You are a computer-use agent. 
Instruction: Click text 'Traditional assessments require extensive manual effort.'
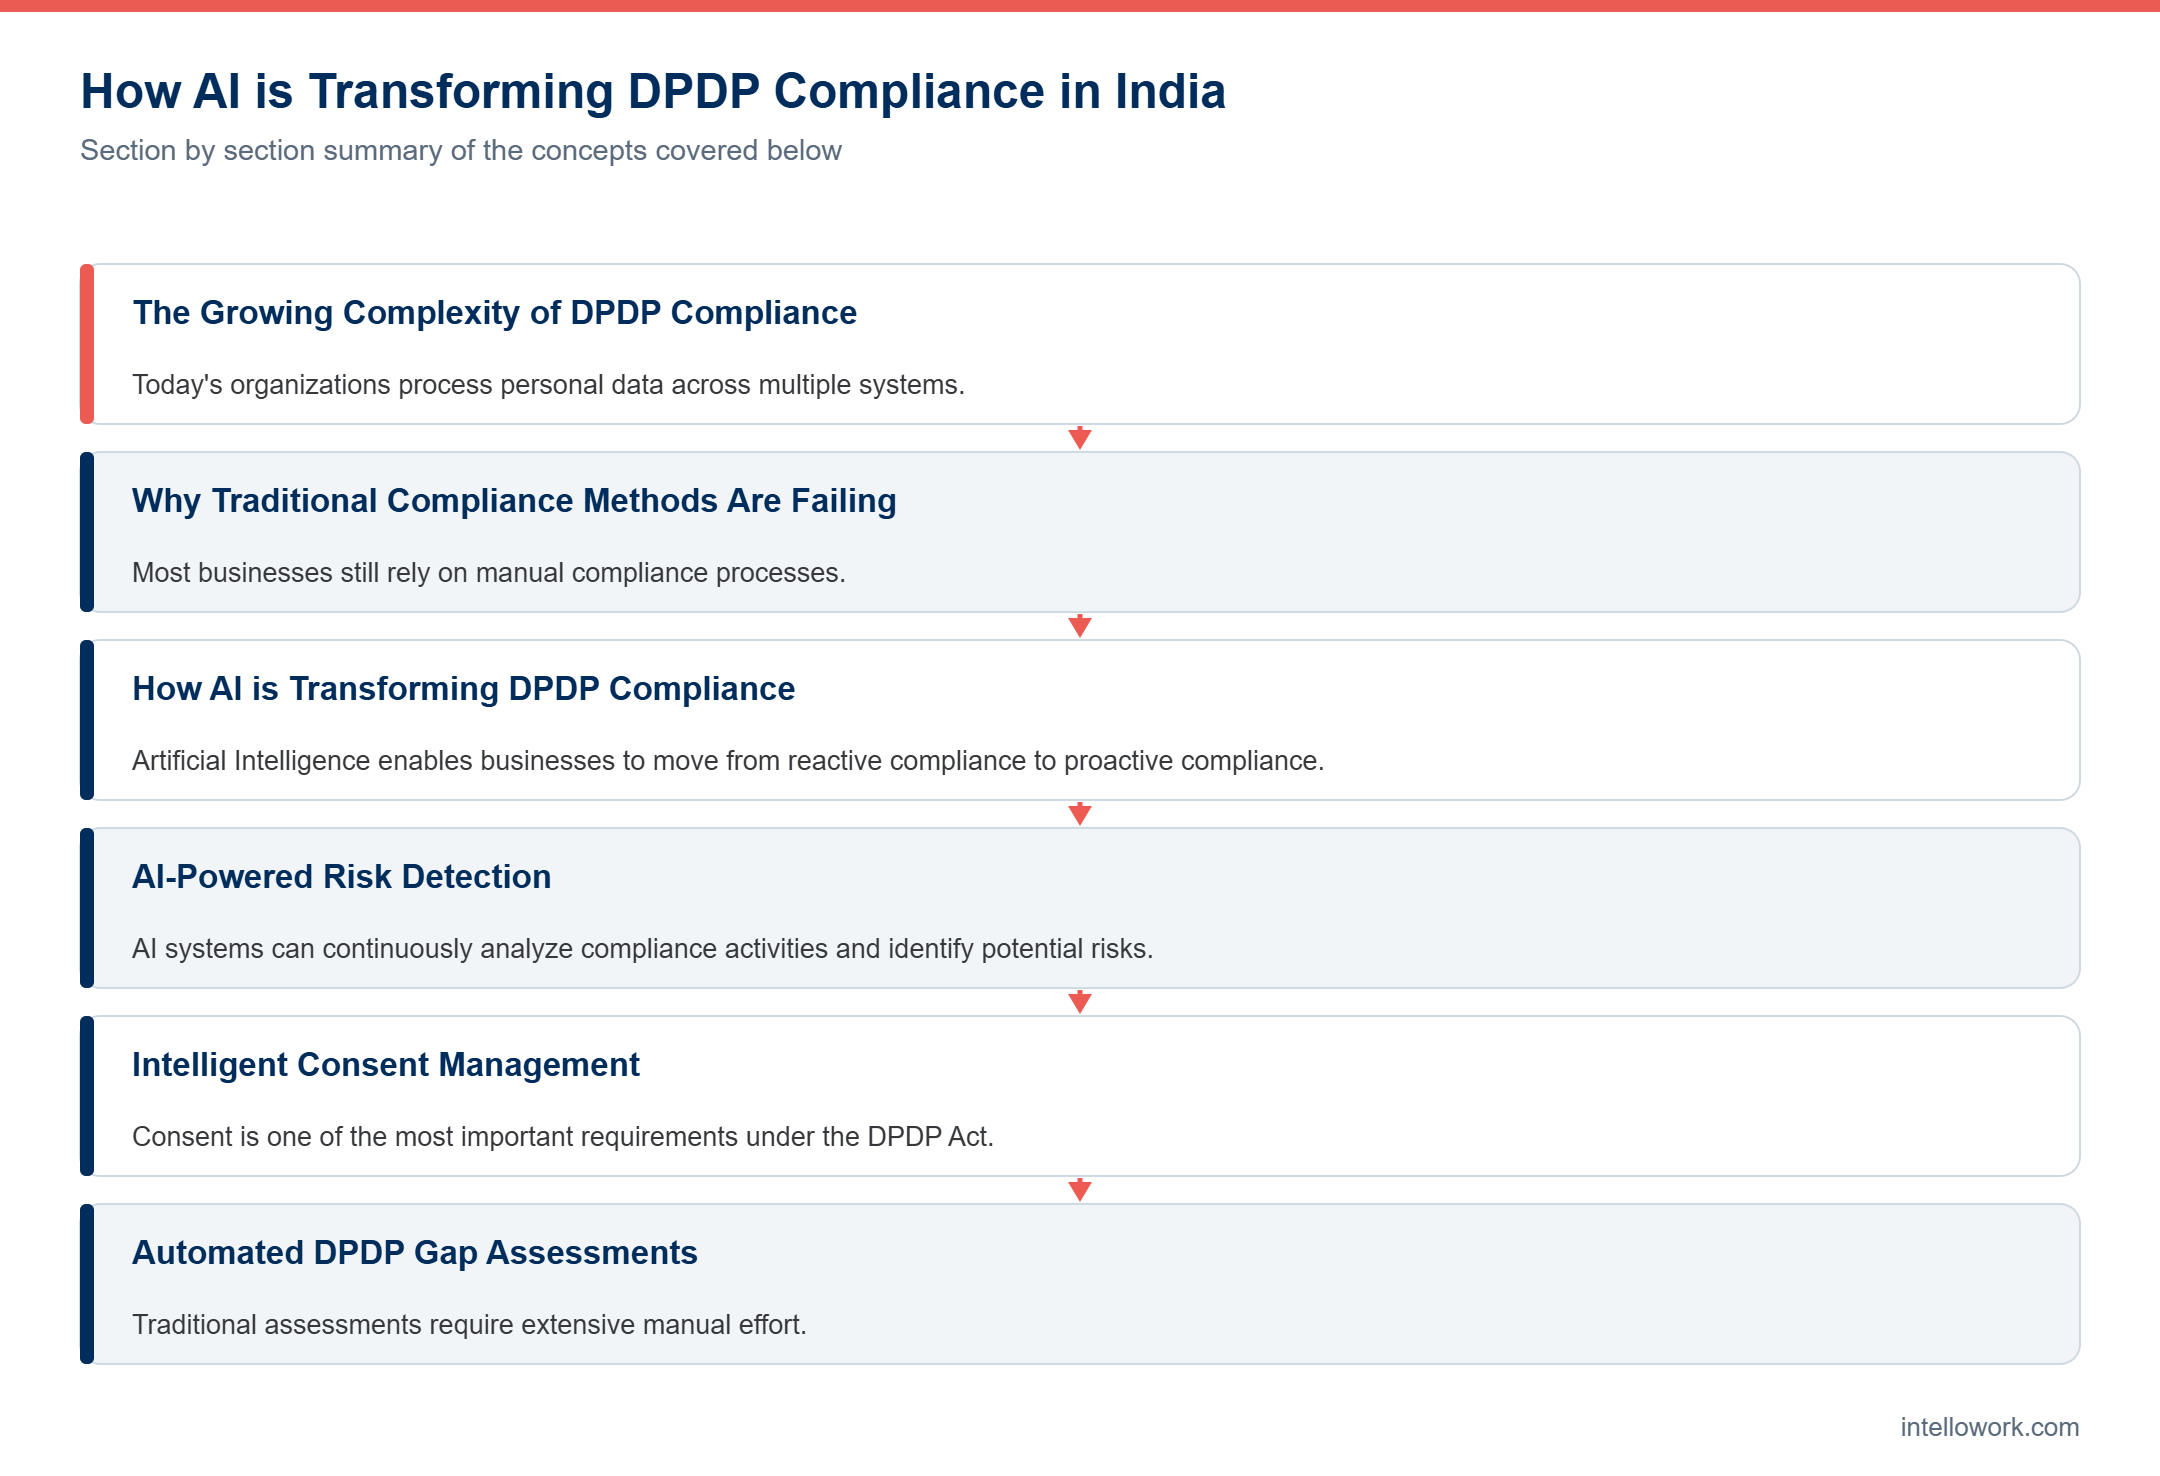(470, 1325)
